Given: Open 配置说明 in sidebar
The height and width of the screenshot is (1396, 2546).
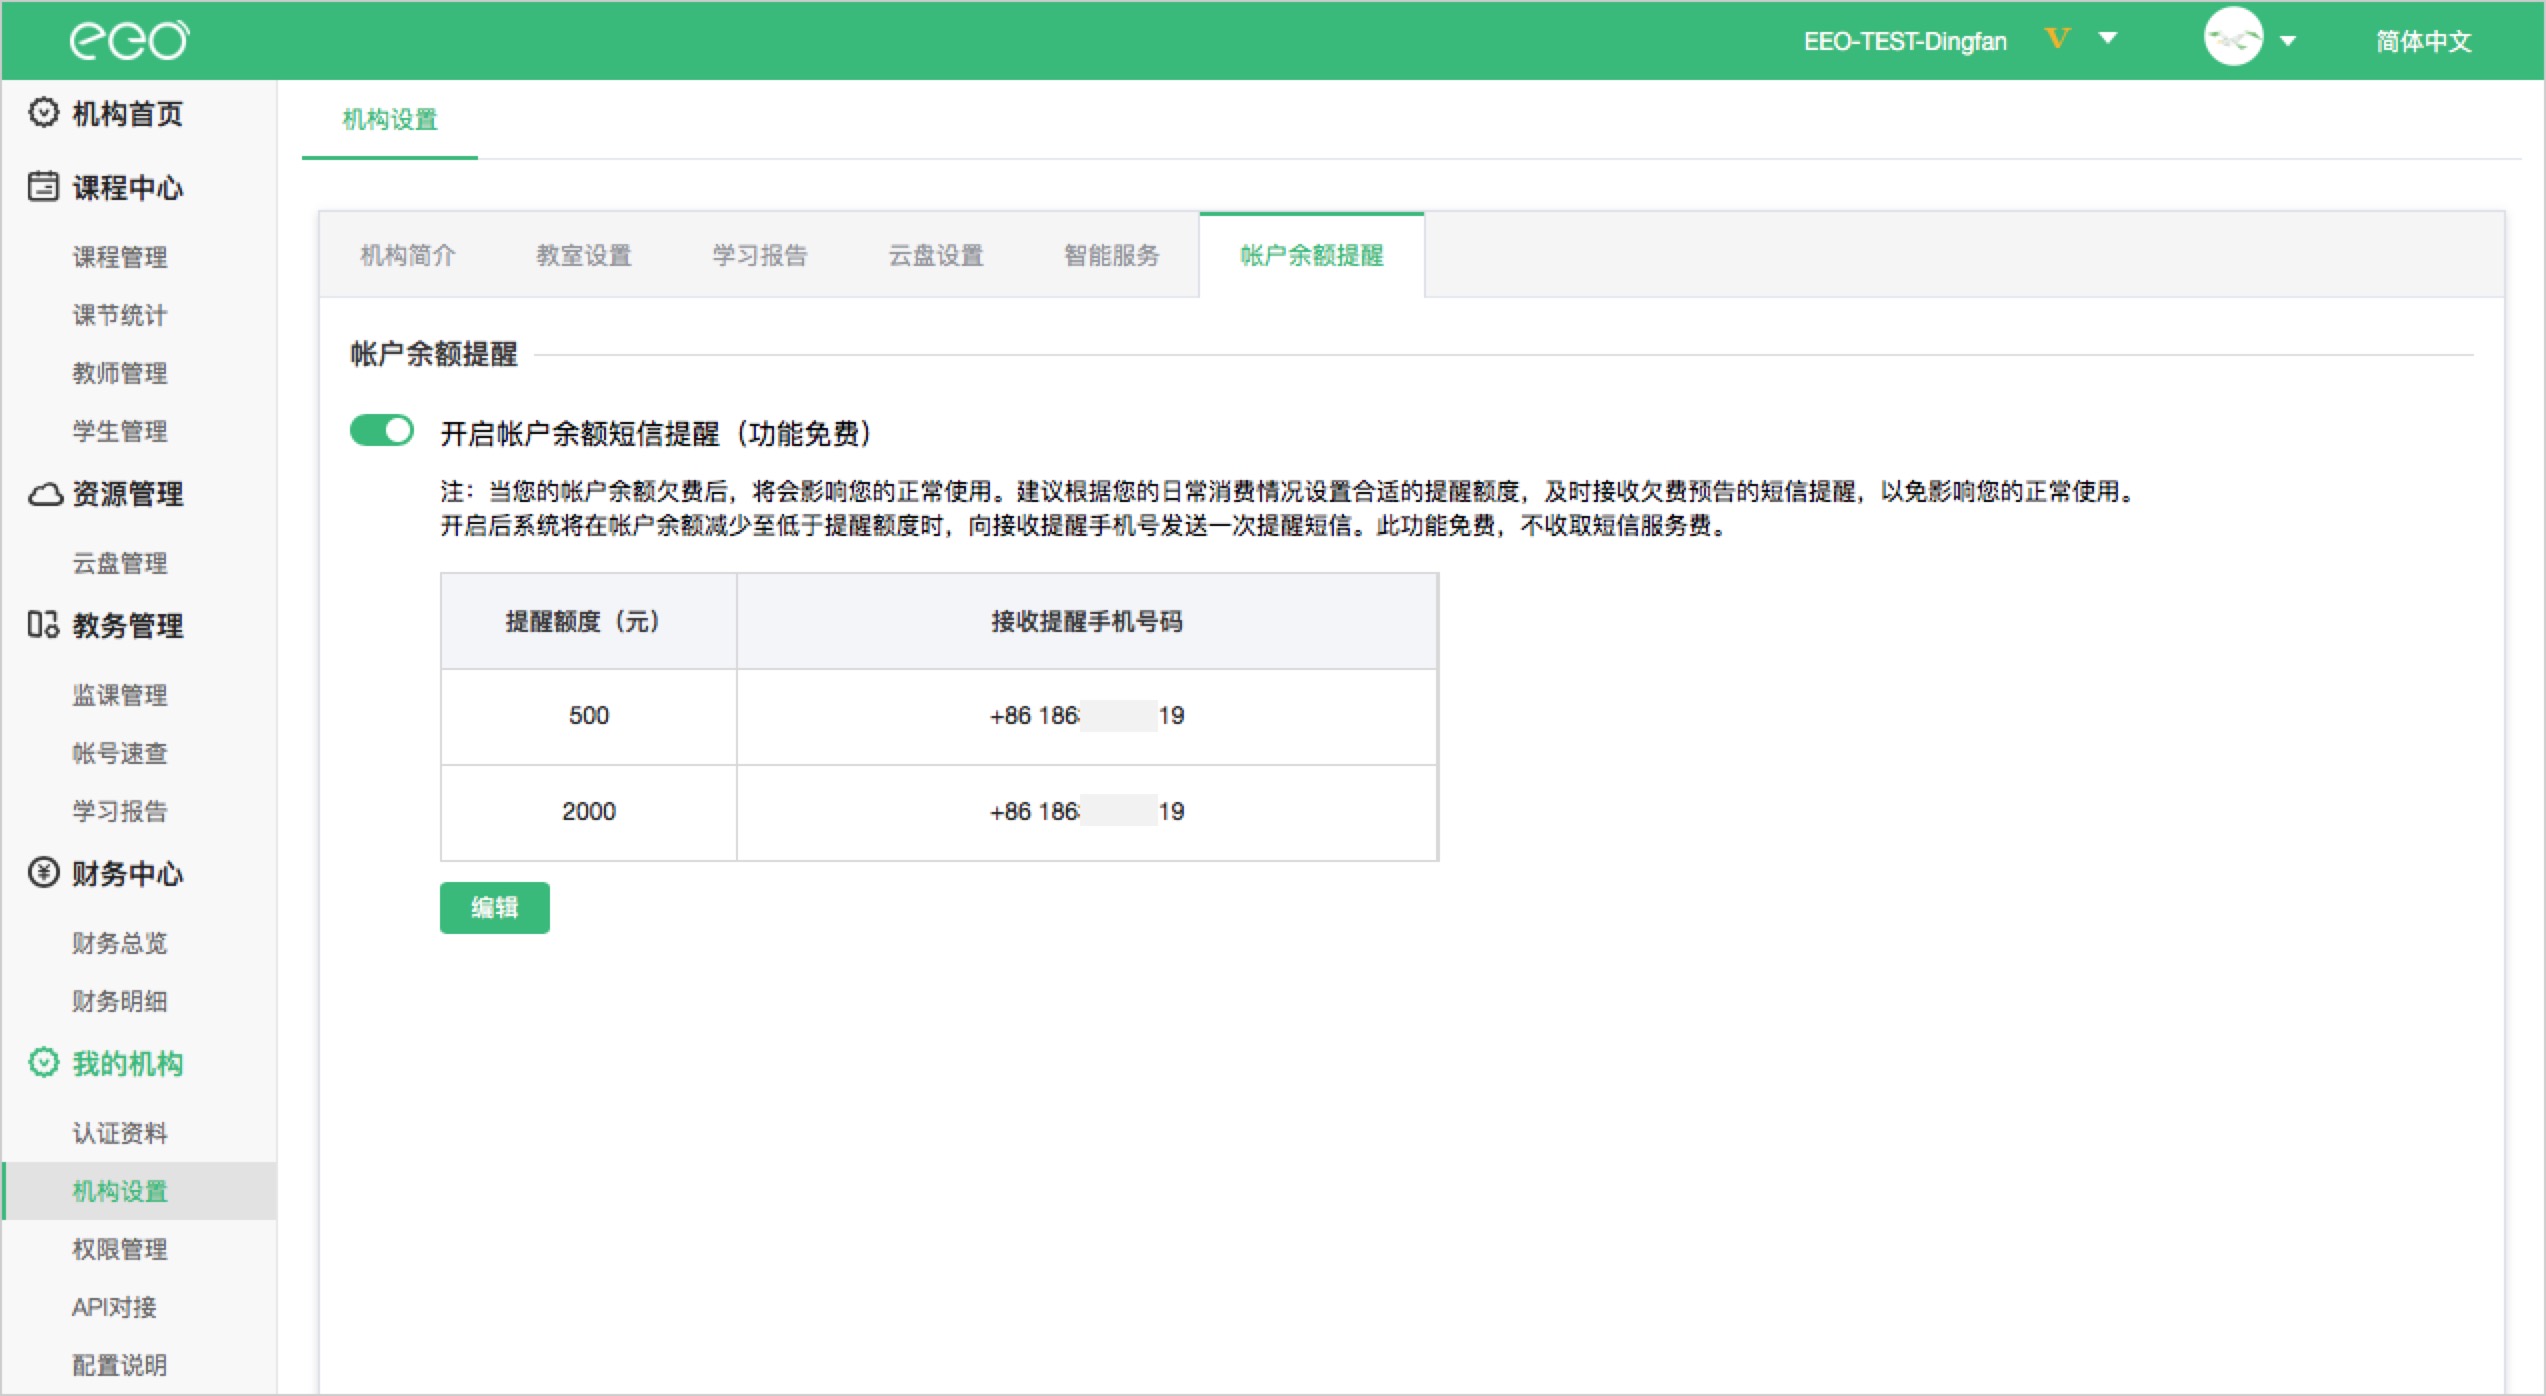Looking at the screenshot, I should (120, 1365).
